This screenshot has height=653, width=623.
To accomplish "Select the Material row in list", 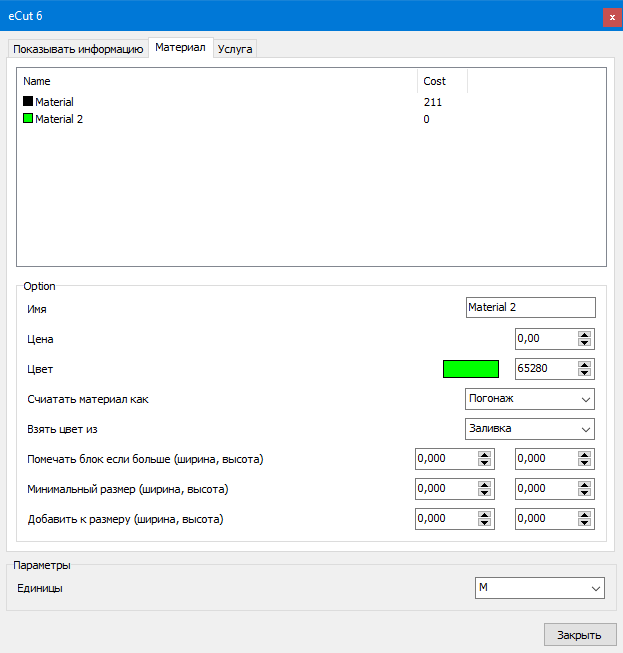I will 54,102.
